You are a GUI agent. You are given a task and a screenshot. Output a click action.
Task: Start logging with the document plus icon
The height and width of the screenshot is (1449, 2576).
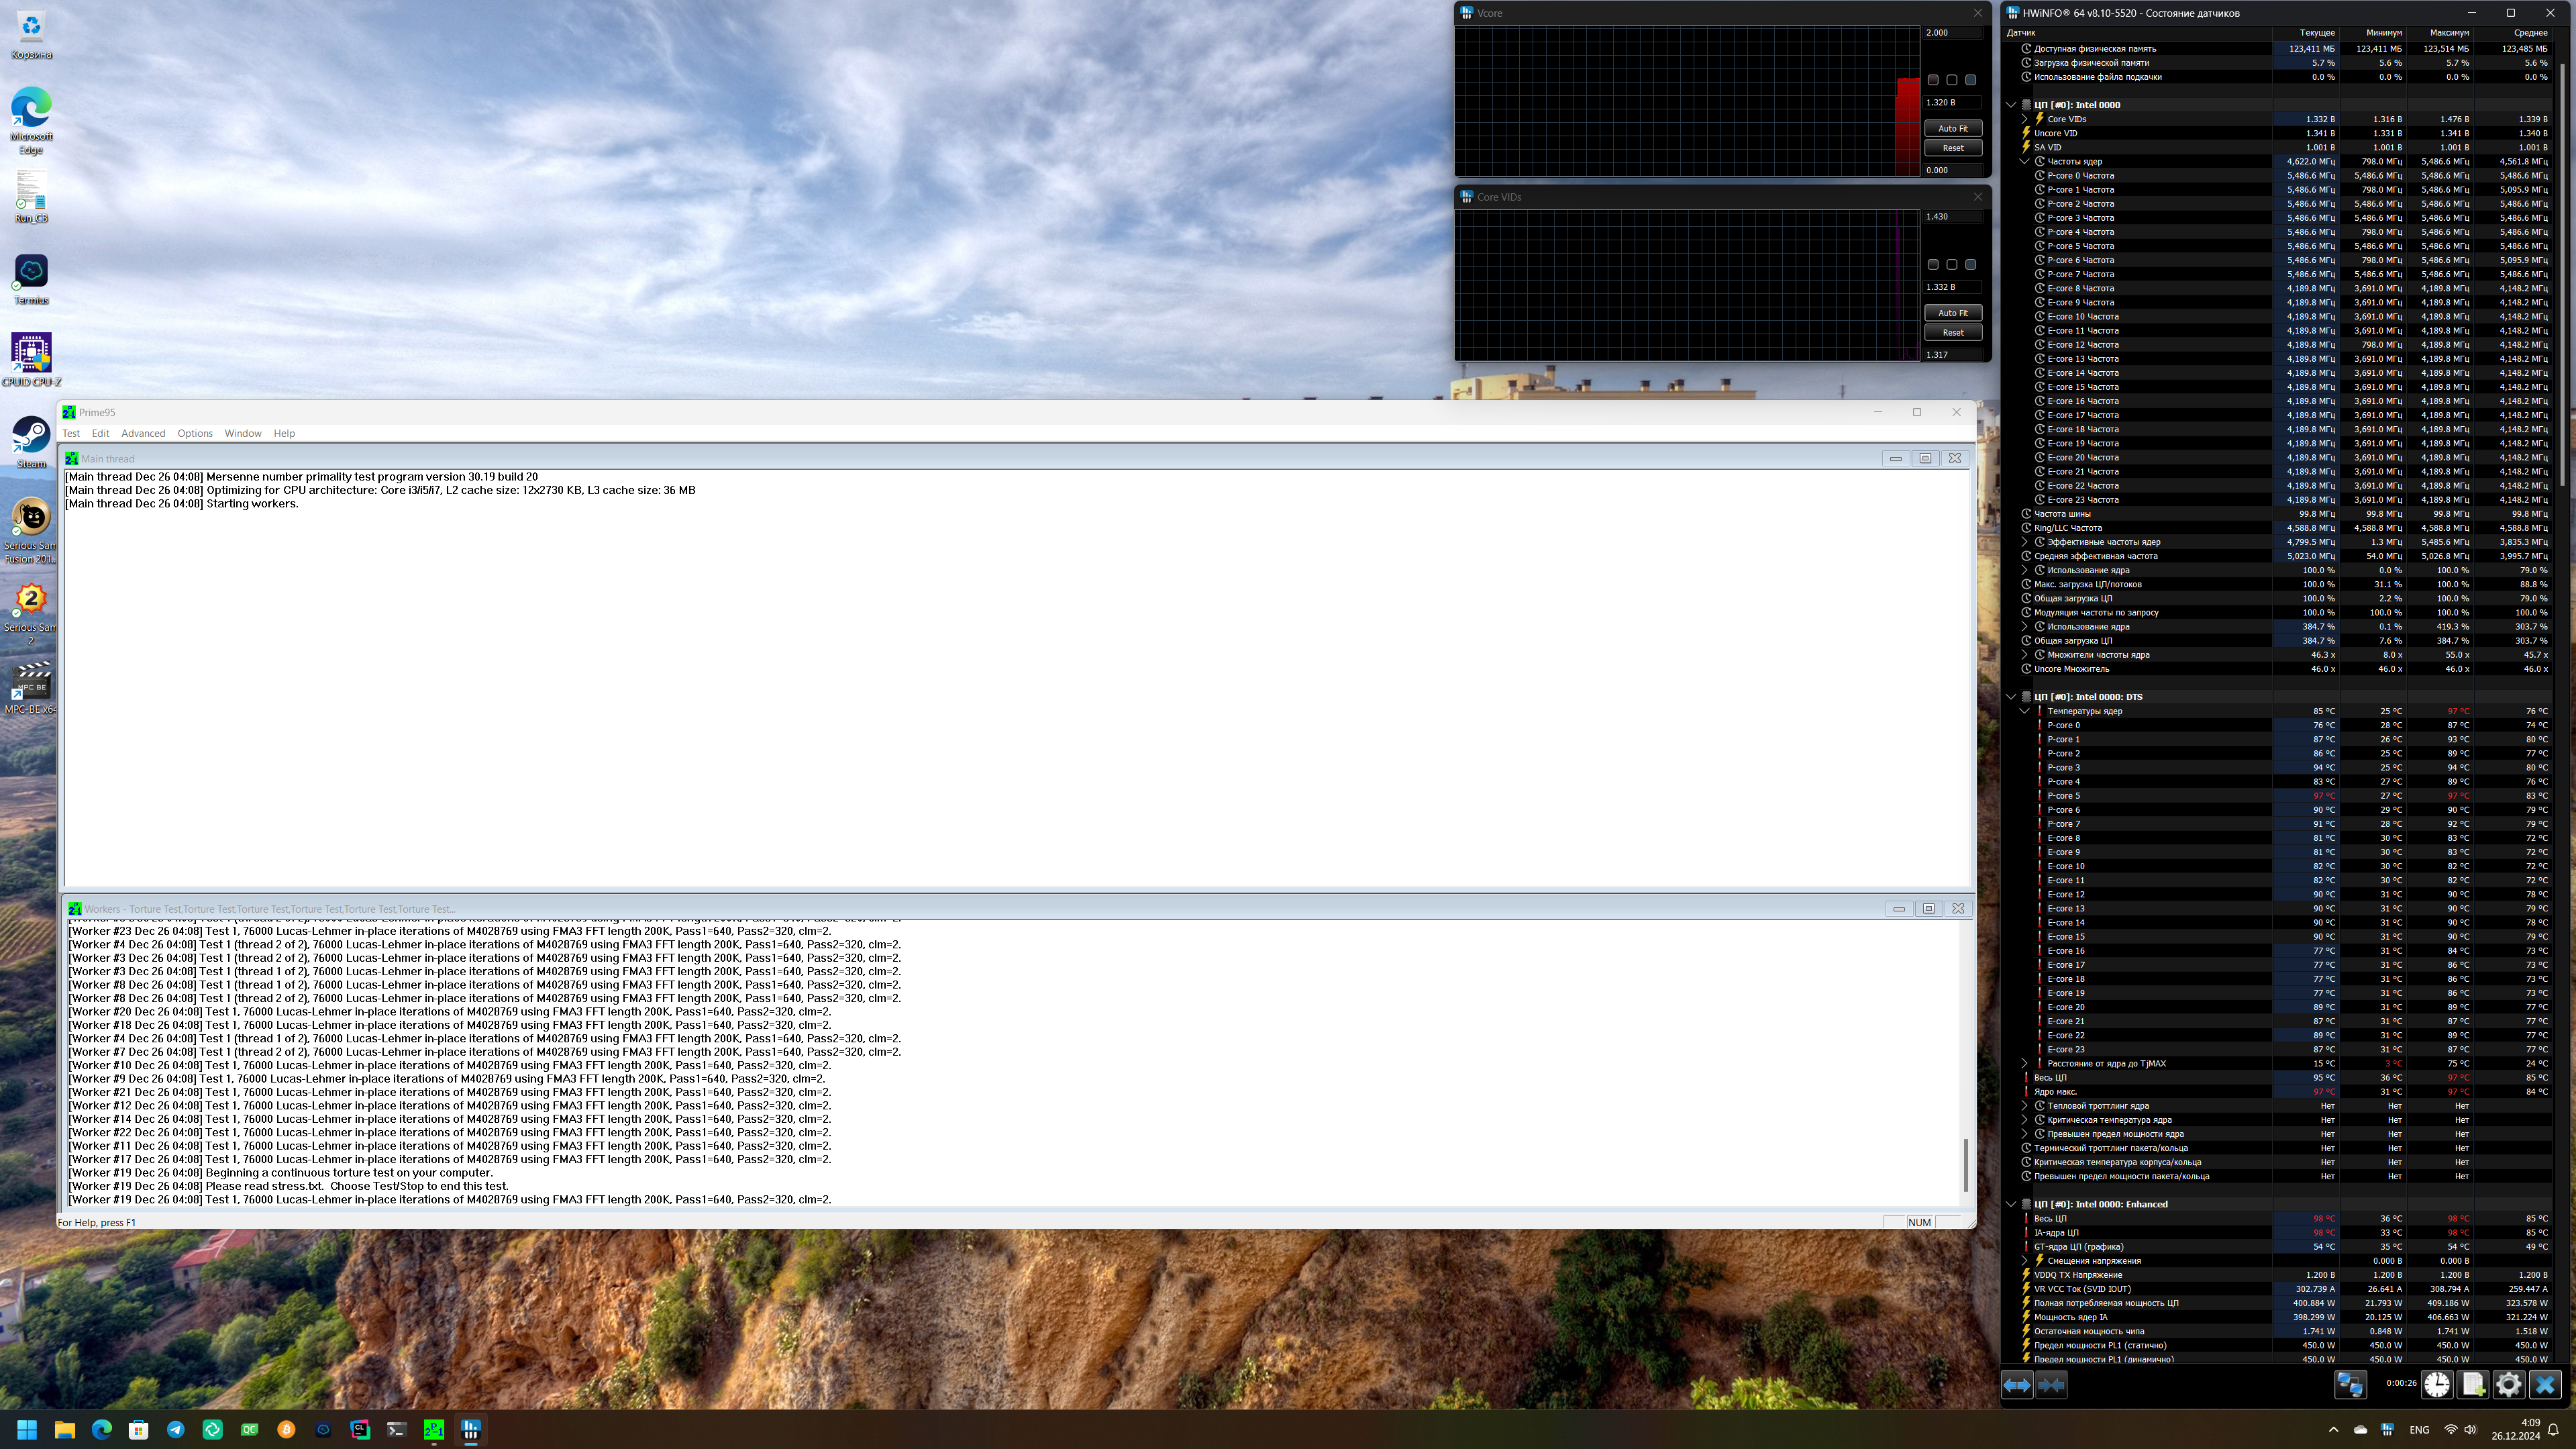pyautogui.click(x=2473, y=1385)
